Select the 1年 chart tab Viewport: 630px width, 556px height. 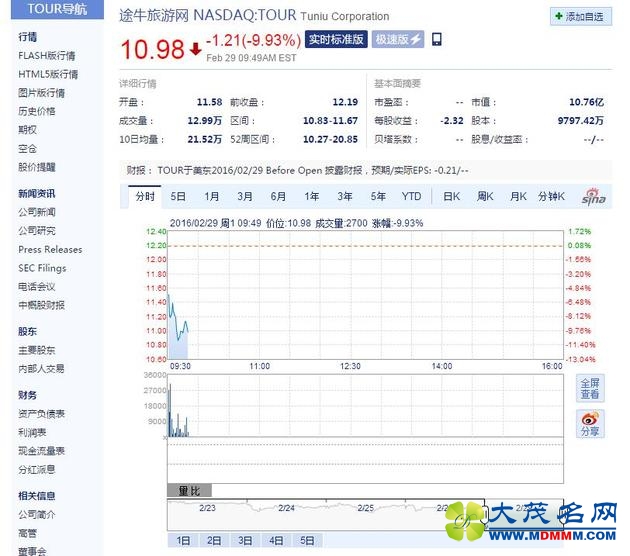(311, 197)
